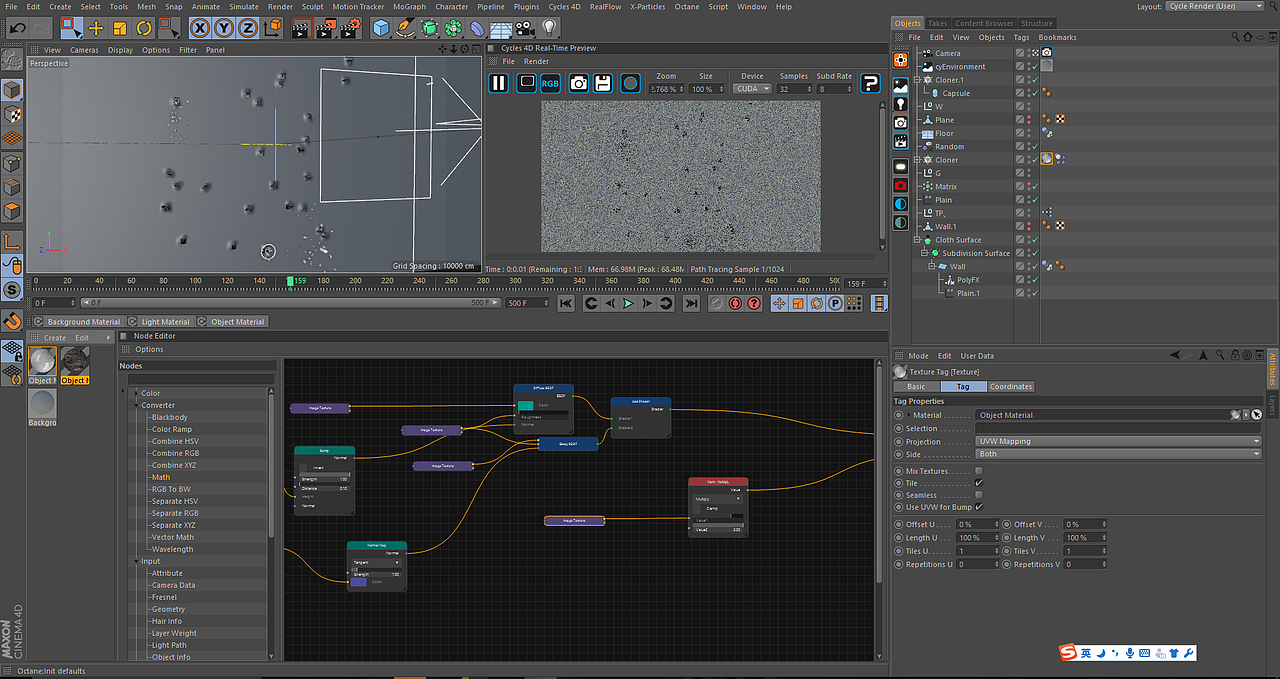The height and width of the screenshot is (679, 1280).
Task: Click Normal Map node color swatch
Action: [358, 582]
